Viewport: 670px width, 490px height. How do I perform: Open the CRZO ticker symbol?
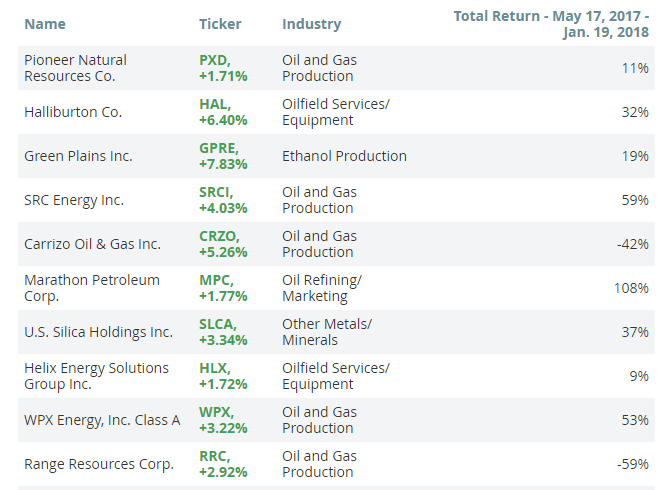pos(218,236)
